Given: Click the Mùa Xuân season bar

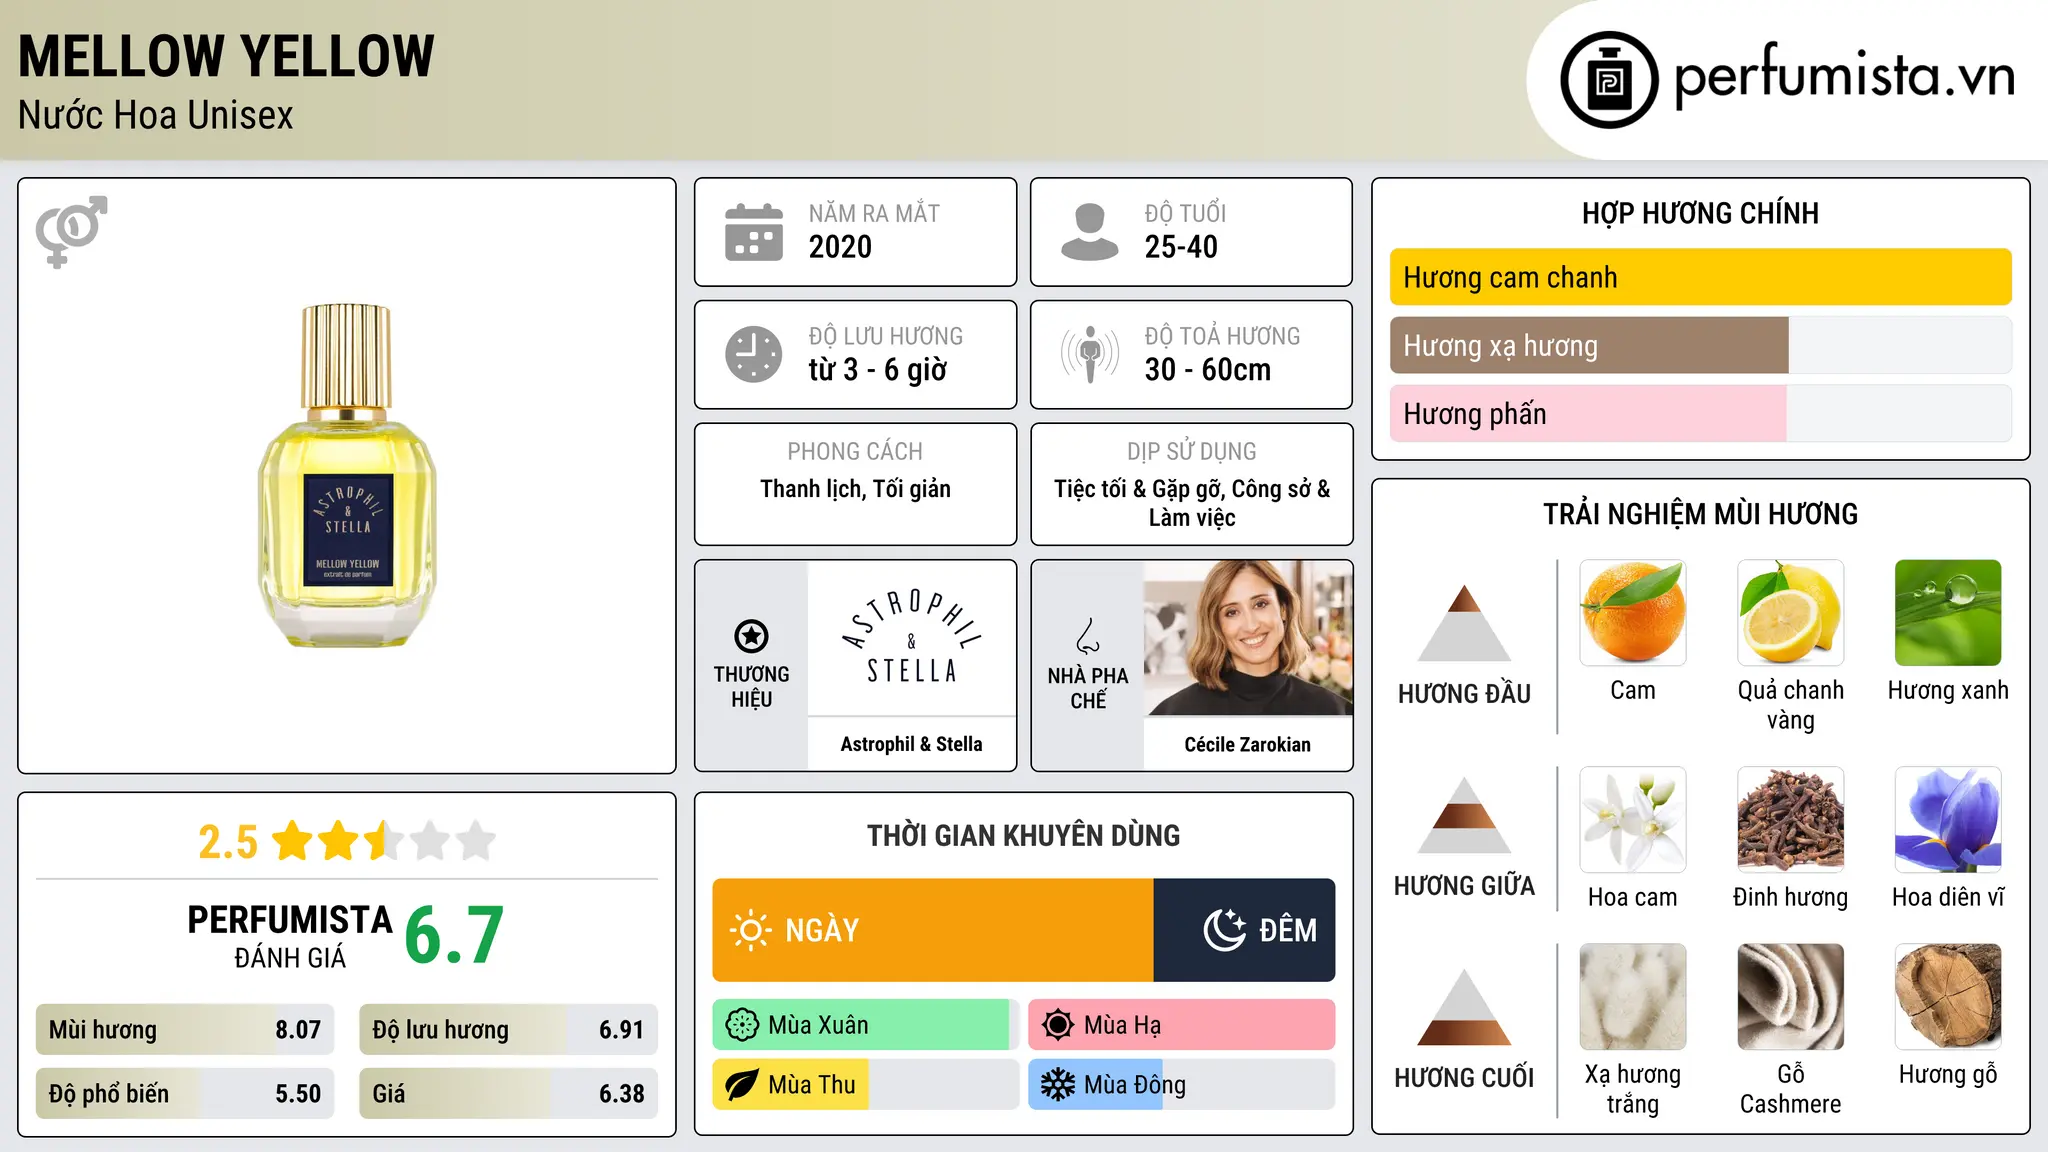Looking at the screenshot, I should (866, 1025).
